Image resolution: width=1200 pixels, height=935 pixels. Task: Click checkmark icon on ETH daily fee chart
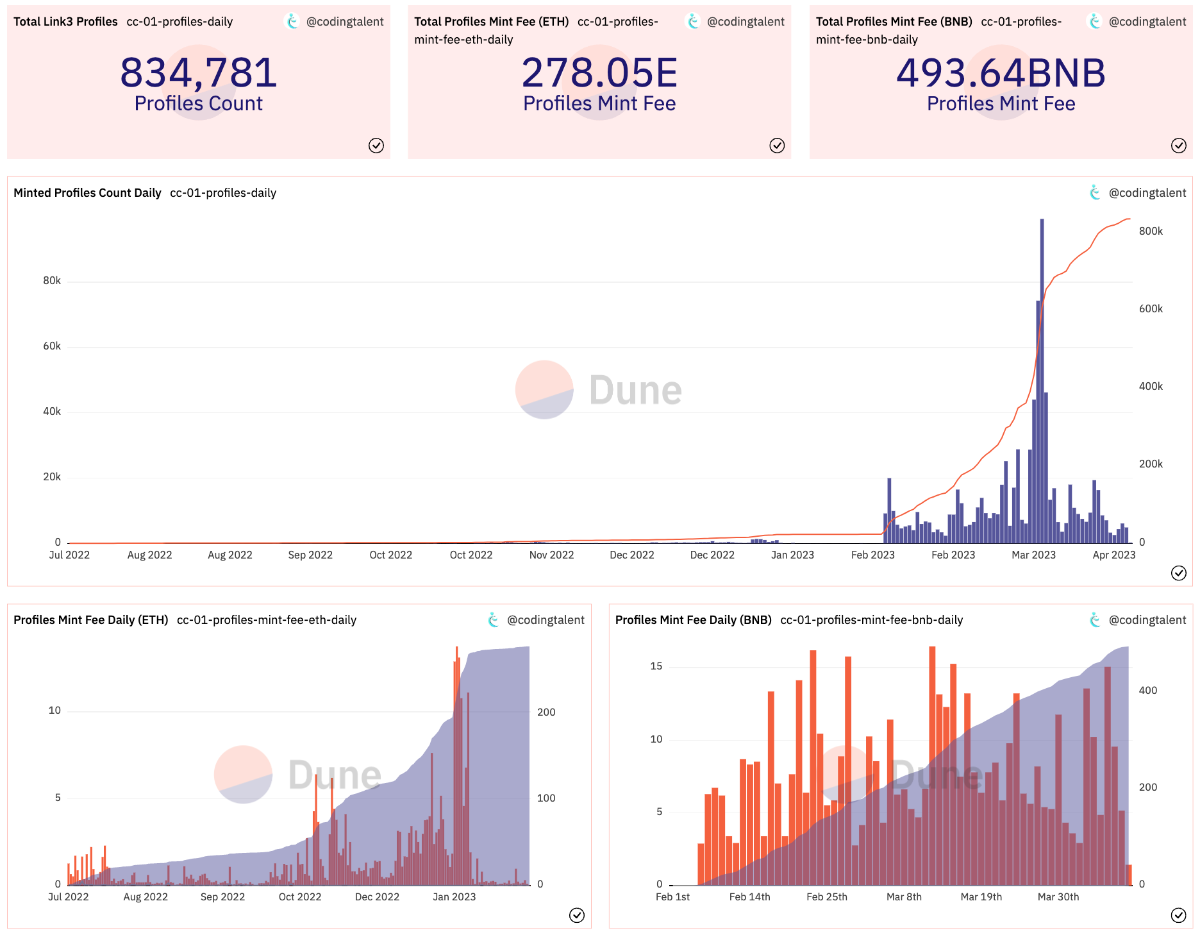point(577,915)
